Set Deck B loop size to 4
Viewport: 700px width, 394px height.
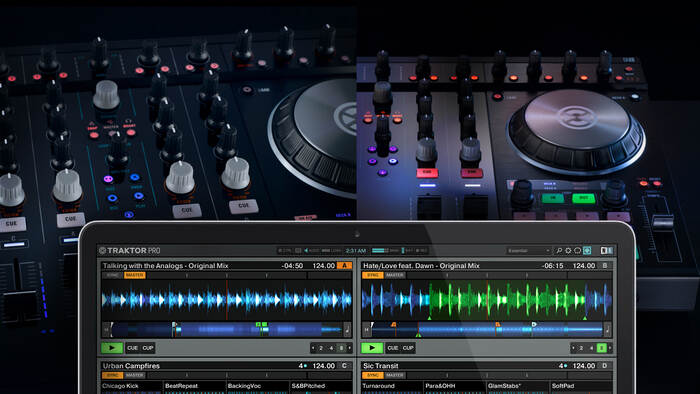pos(592,348)
